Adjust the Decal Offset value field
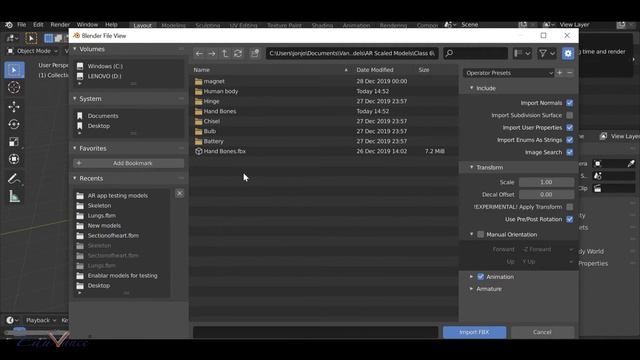Viewport: 640px width, 360px height. click(546, 194)
